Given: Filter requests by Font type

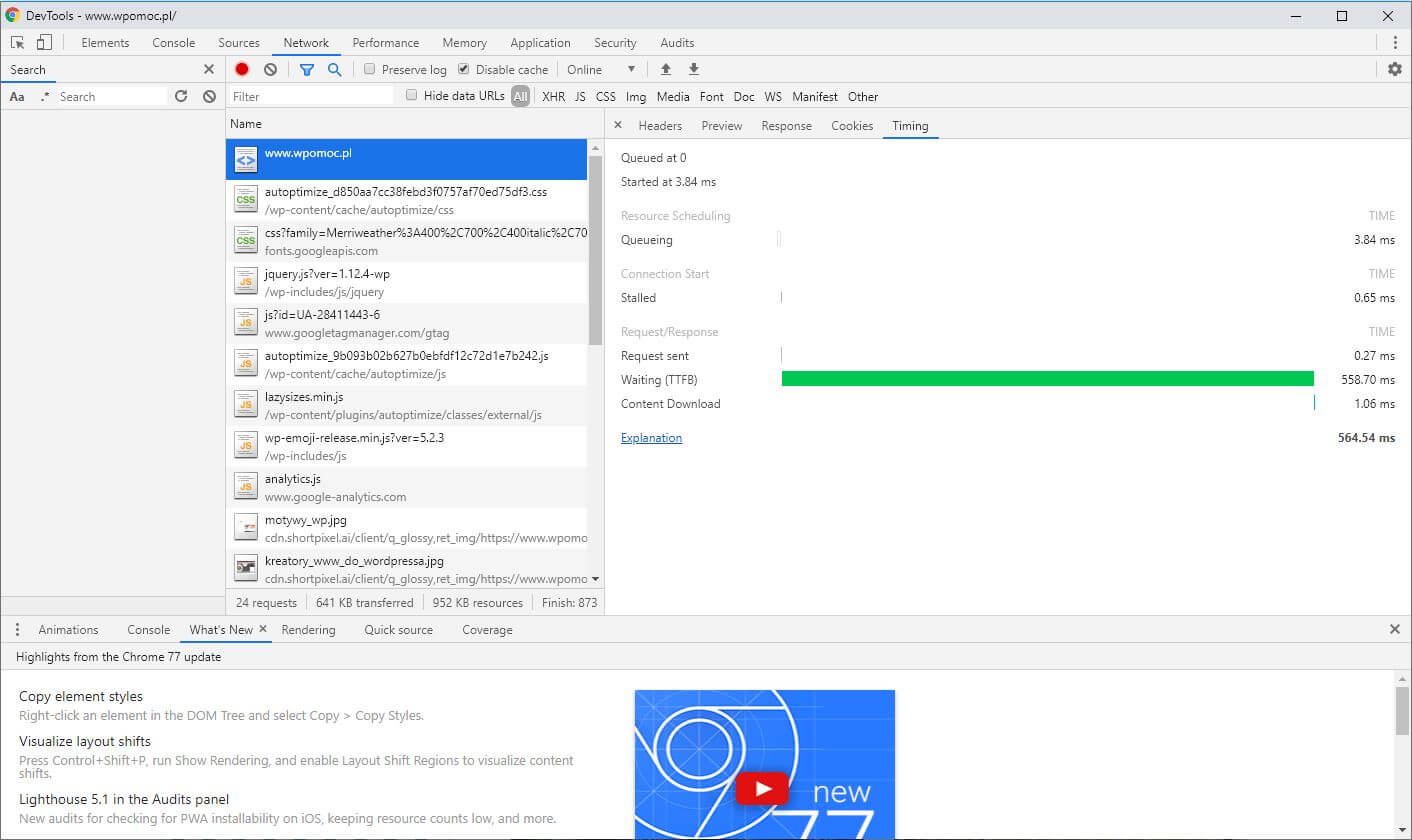Looking at the screenshot, I should 712,97.
